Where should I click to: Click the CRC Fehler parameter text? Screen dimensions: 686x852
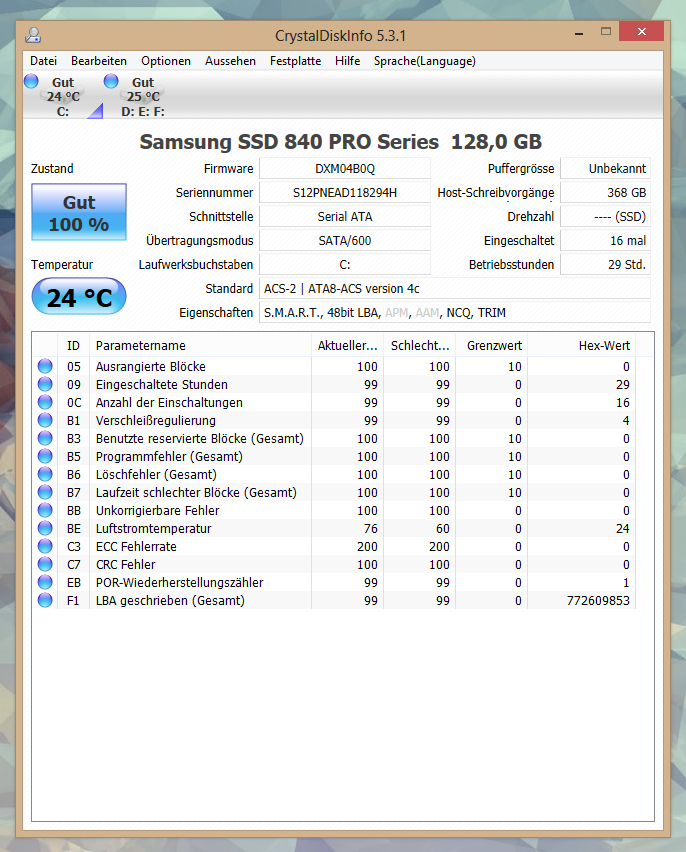(x=126, y=565)
